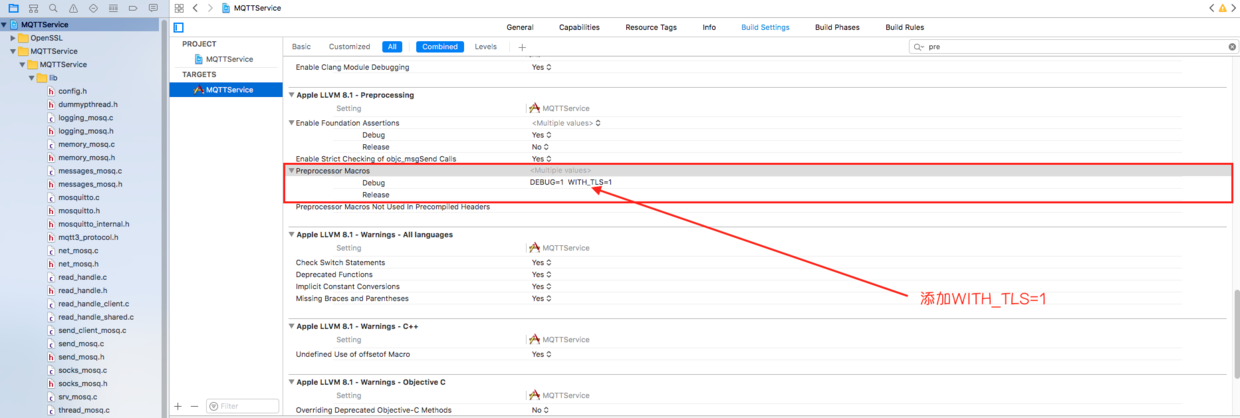Show Customized build settings
This screenshot has width=1240, height=418.
350,47
